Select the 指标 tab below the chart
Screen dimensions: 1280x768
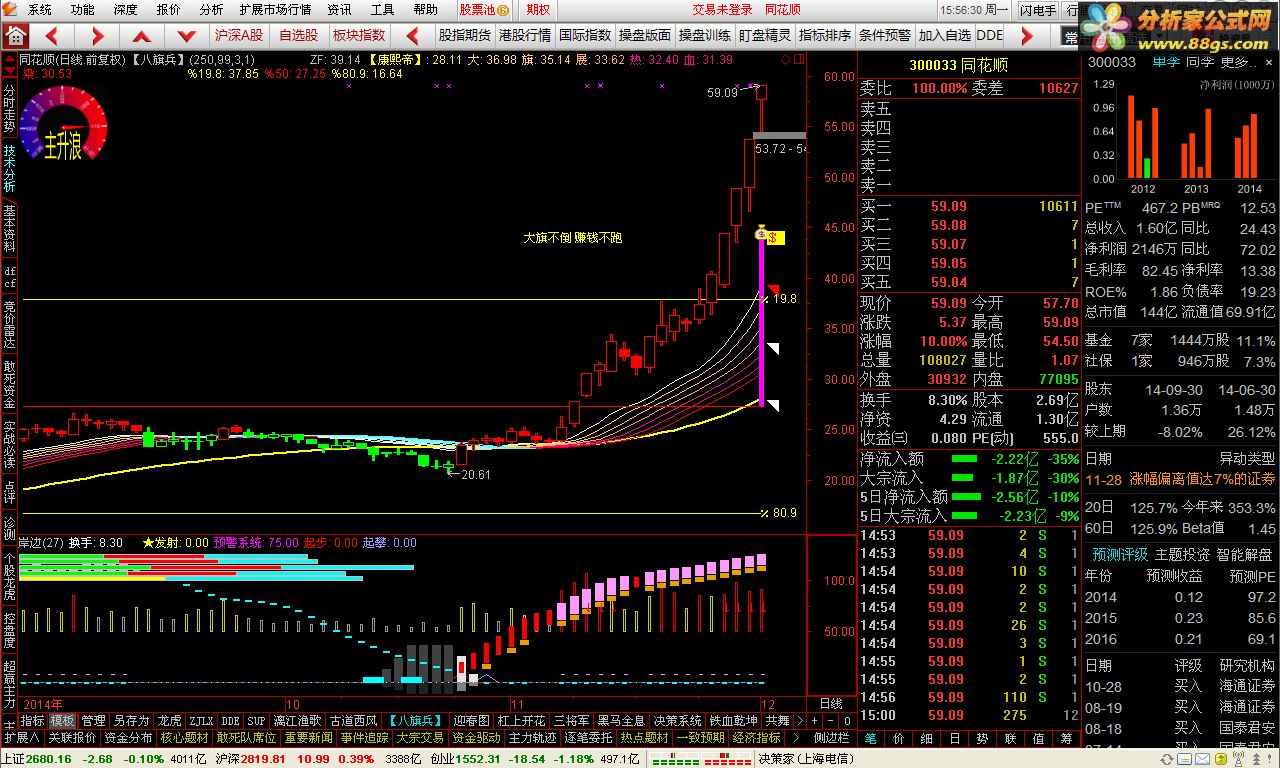coord(32,720)
